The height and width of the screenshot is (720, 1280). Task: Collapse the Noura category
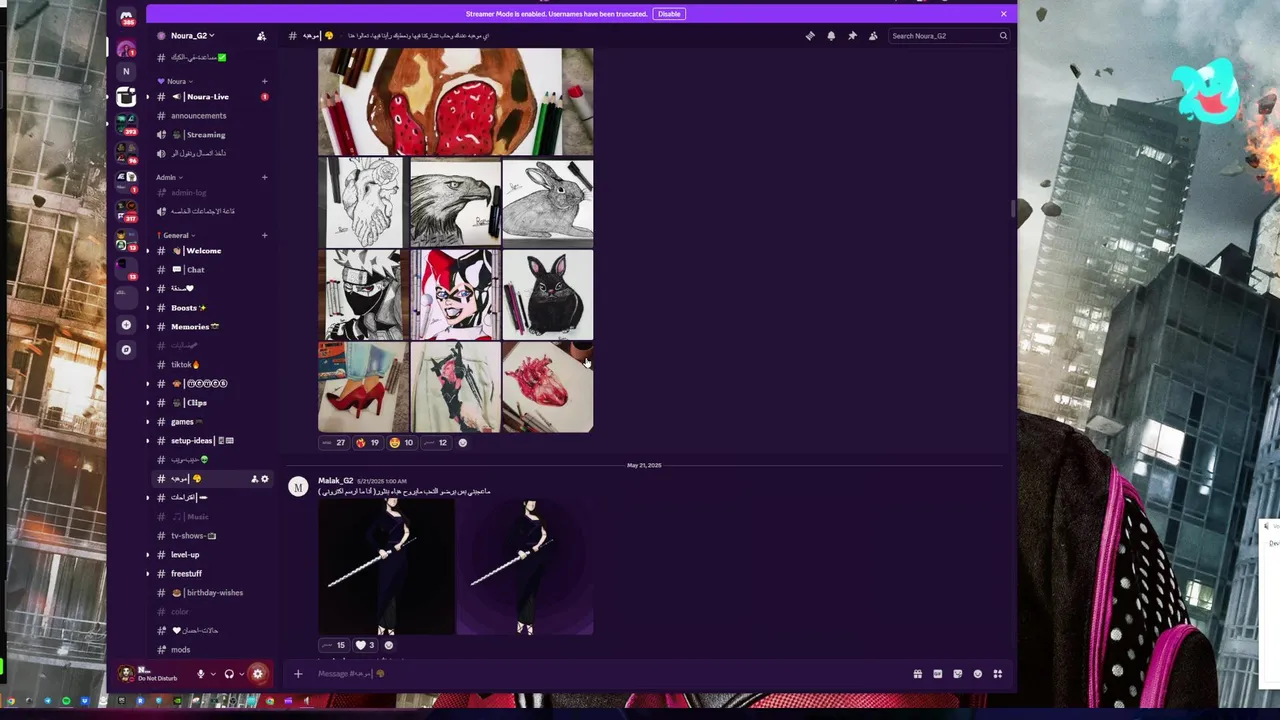tap(174, 81)
